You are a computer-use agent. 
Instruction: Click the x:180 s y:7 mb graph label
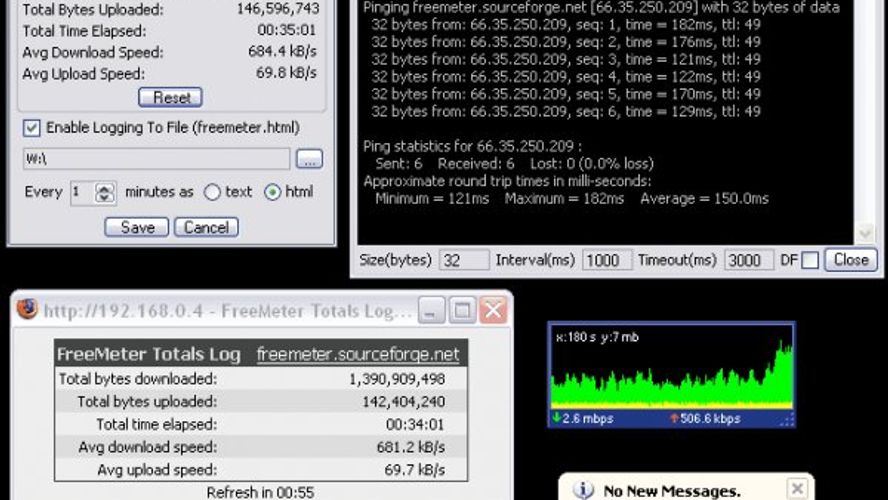(x=597, y=337)
